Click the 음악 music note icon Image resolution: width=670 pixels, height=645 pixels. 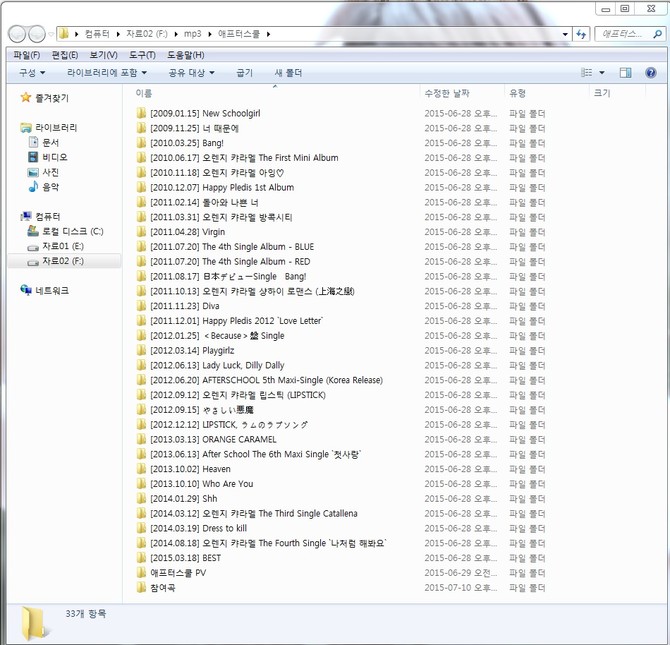33,186
